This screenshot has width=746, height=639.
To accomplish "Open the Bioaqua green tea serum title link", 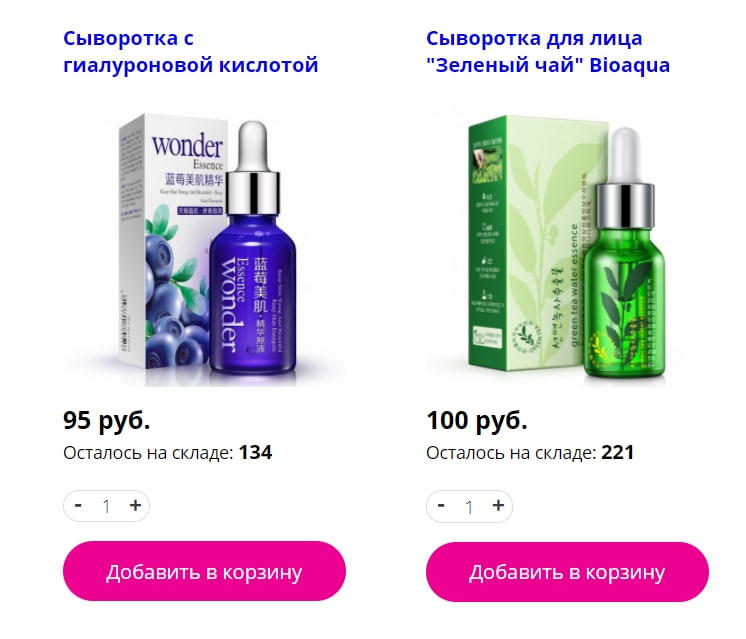I will (x=548, y=51).
